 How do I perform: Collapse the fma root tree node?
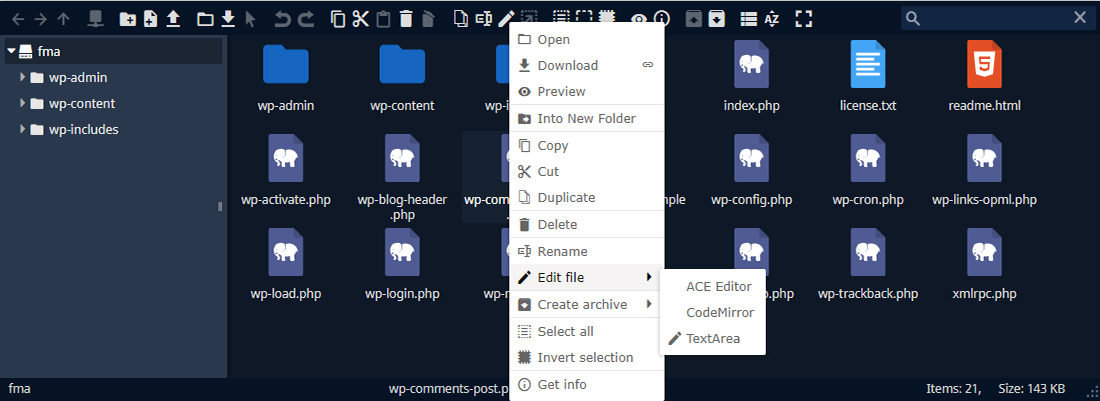11,51
